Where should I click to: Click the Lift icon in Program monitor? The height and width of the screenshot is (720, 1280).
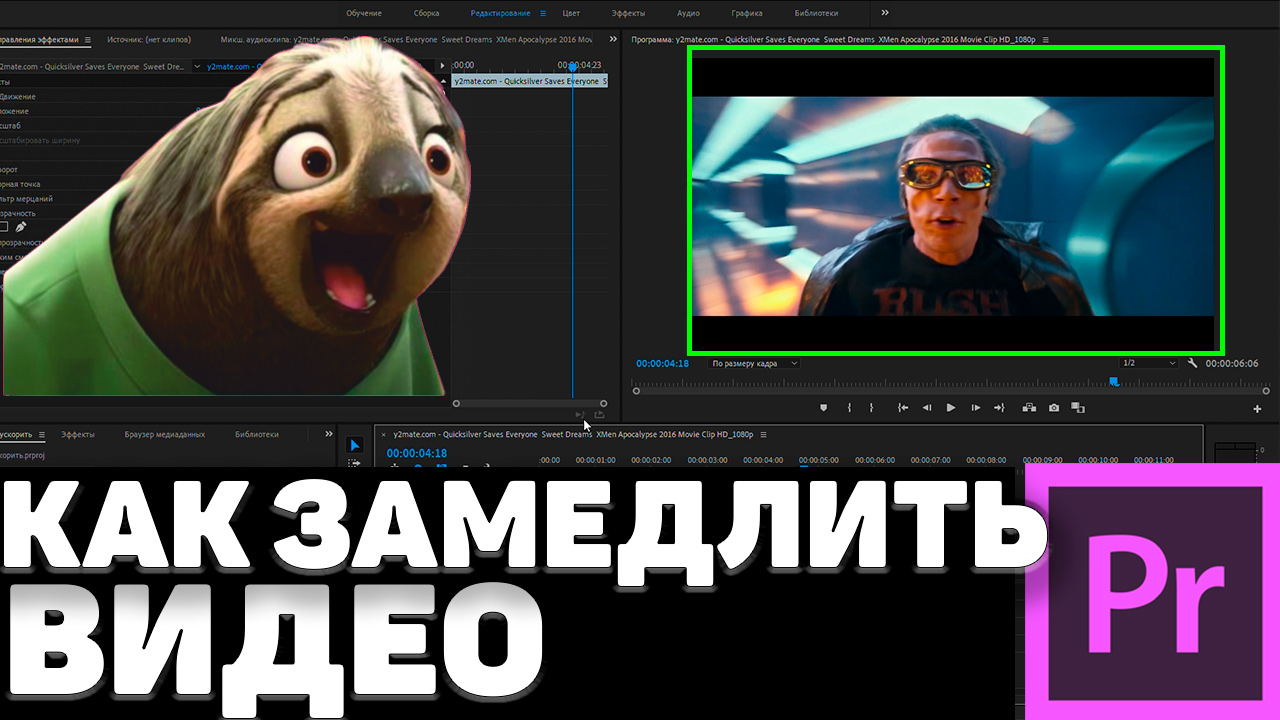[1028, 408]
